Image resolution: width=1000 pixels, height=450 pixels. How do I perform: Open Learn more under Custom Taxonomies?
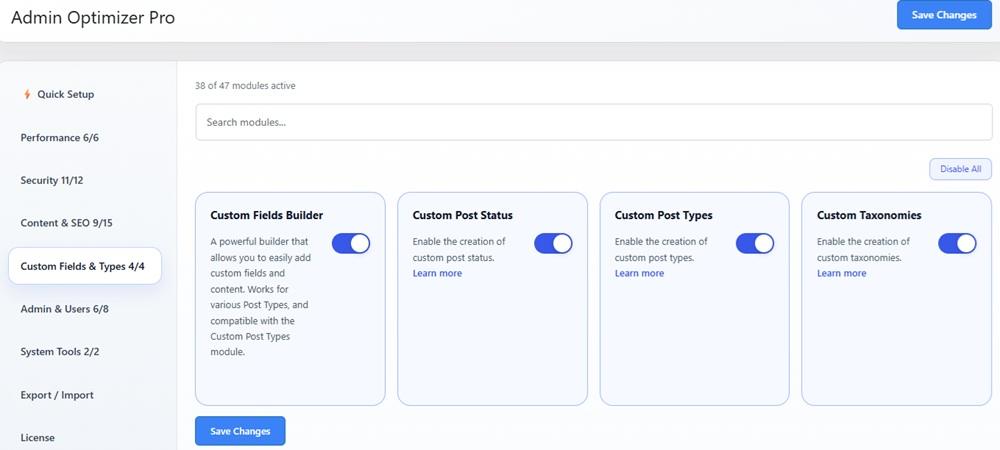[841, 273]
